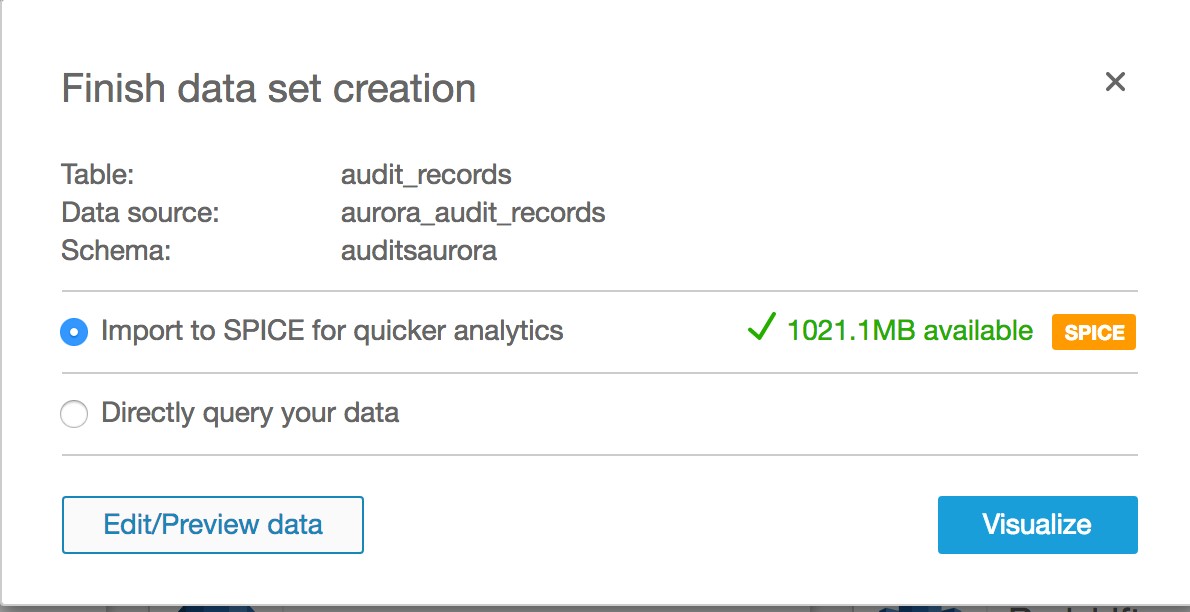Click the Data source: label

click(x=140, y=213)
